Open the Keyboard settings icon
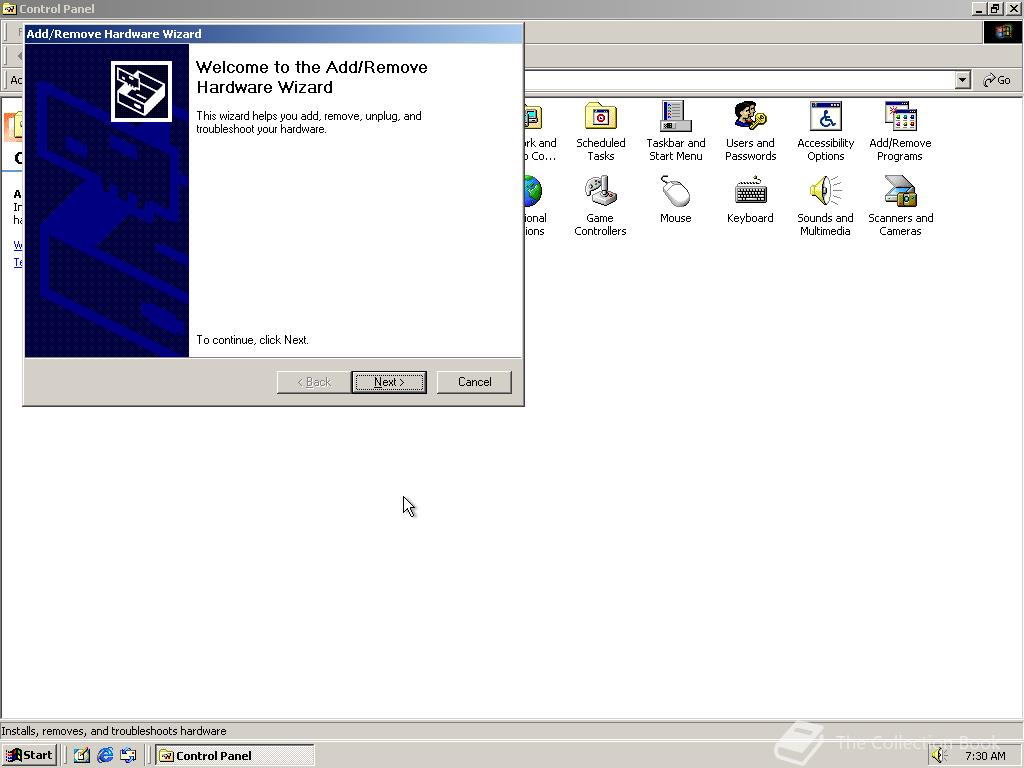 (750, 200)
